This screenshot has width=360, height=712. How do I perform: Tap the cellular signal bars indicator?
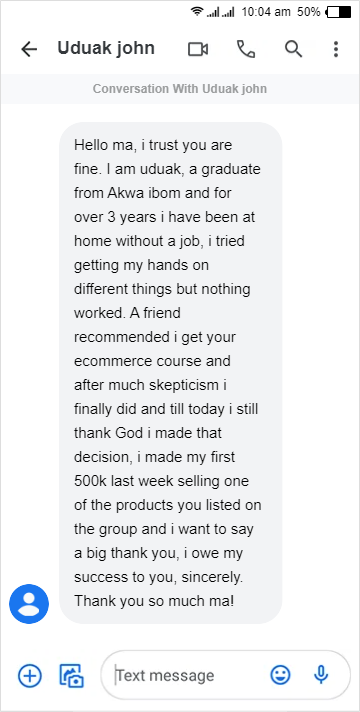[220, 12]
